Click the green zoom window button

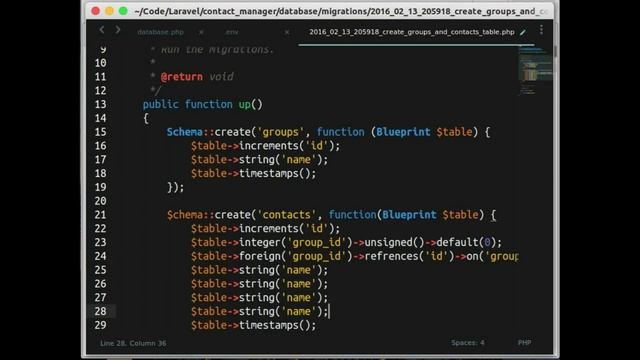pyautogui.click(x=123, y=11)
